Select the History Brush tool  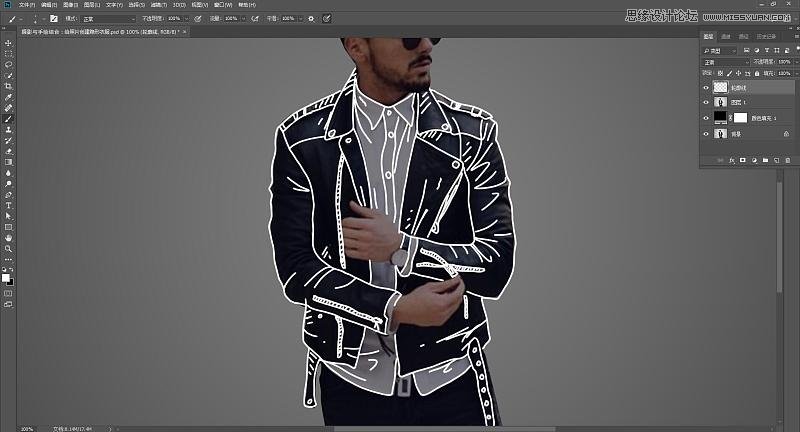click(x=8, y=140)
